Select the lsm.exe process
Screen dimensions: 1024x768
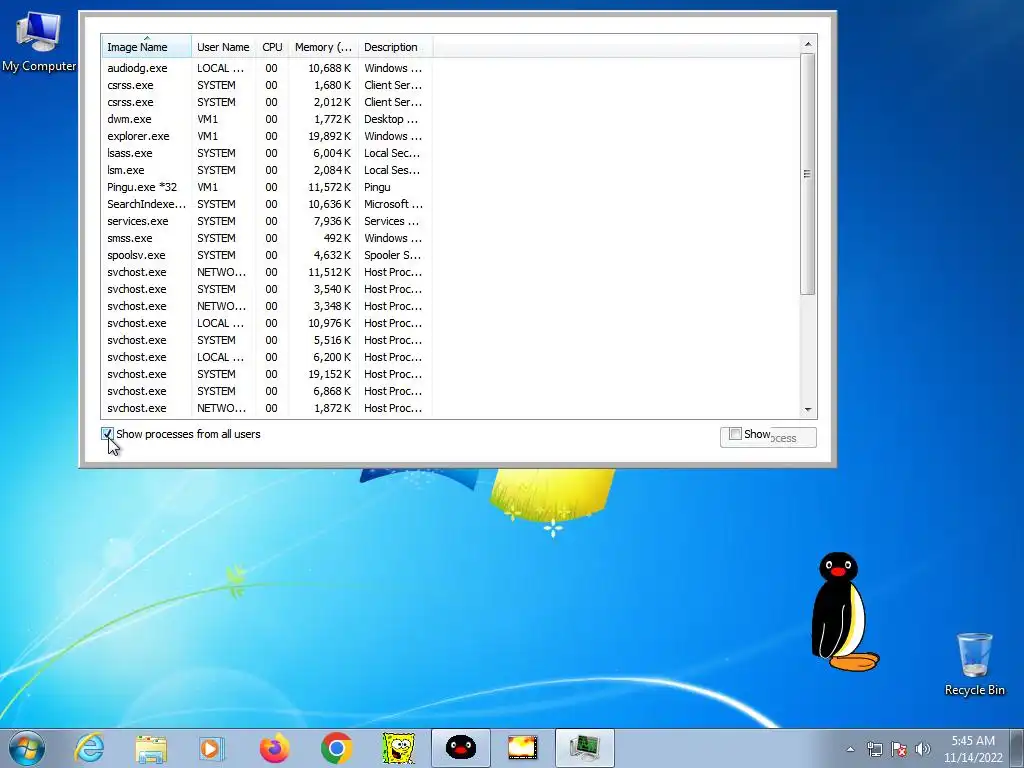tap(266, 170)
